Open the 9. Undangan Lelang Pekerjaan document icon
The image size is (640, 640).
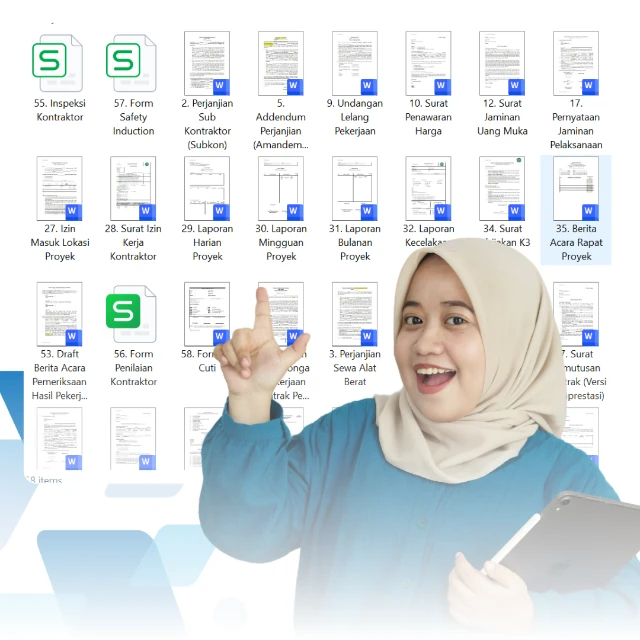point(355,63)
